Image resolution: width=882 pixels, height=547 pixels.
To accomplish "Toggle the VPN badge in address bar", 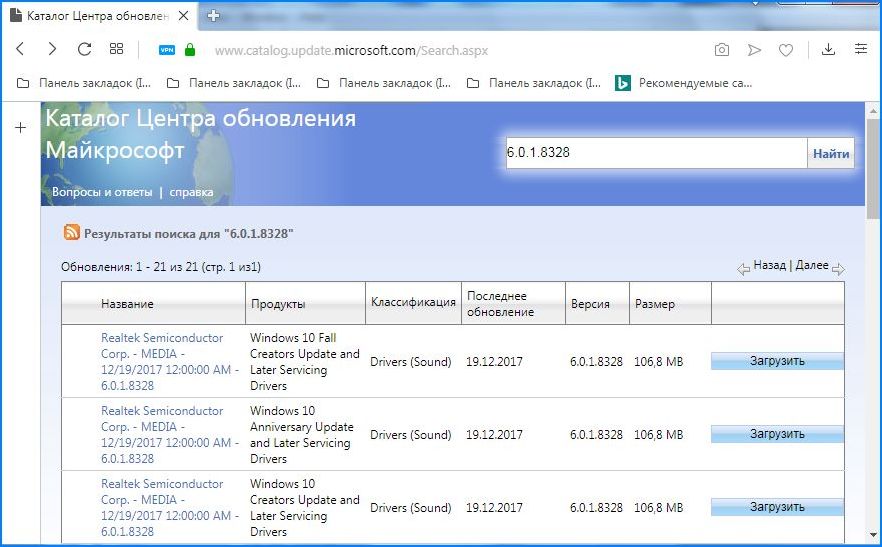I will coord(167,50).
